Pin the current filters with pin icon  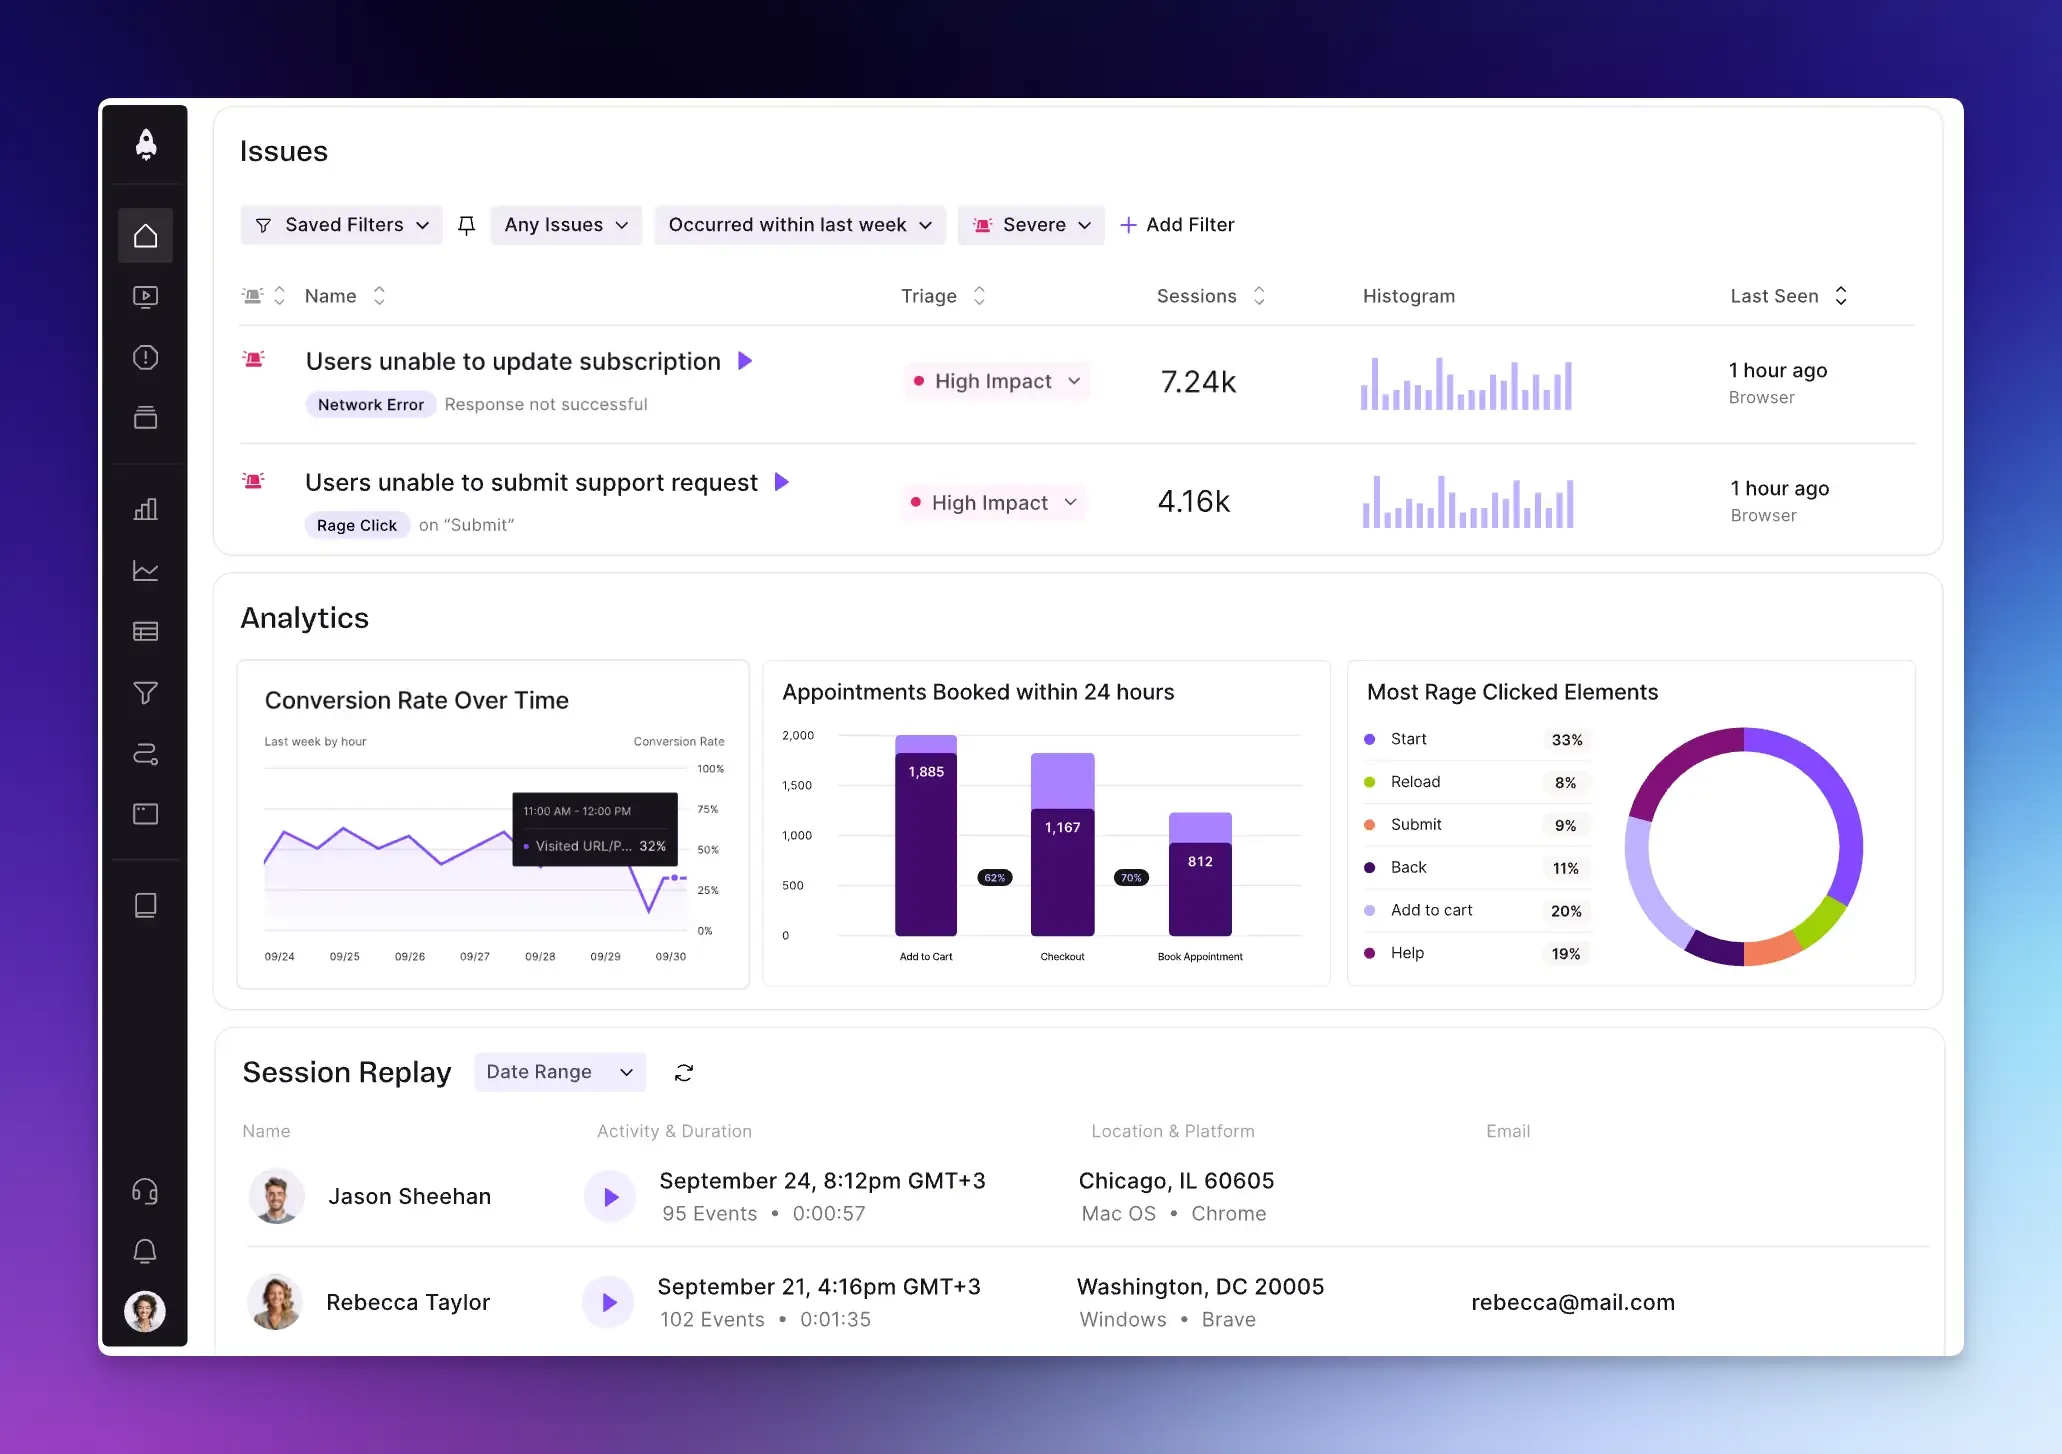pyautogui.click(x=466, y=225)
